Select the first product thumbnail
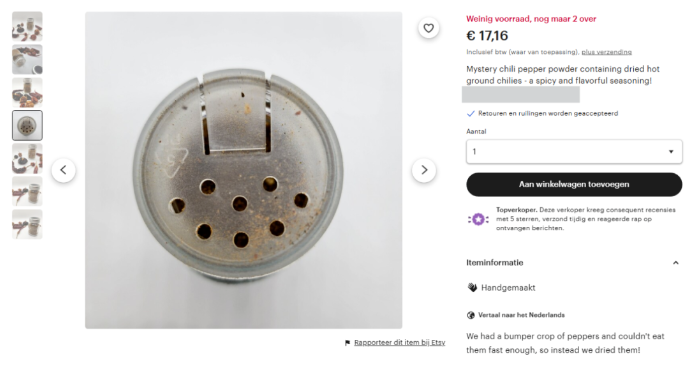The image size is (694, 367). coord(27,27)
